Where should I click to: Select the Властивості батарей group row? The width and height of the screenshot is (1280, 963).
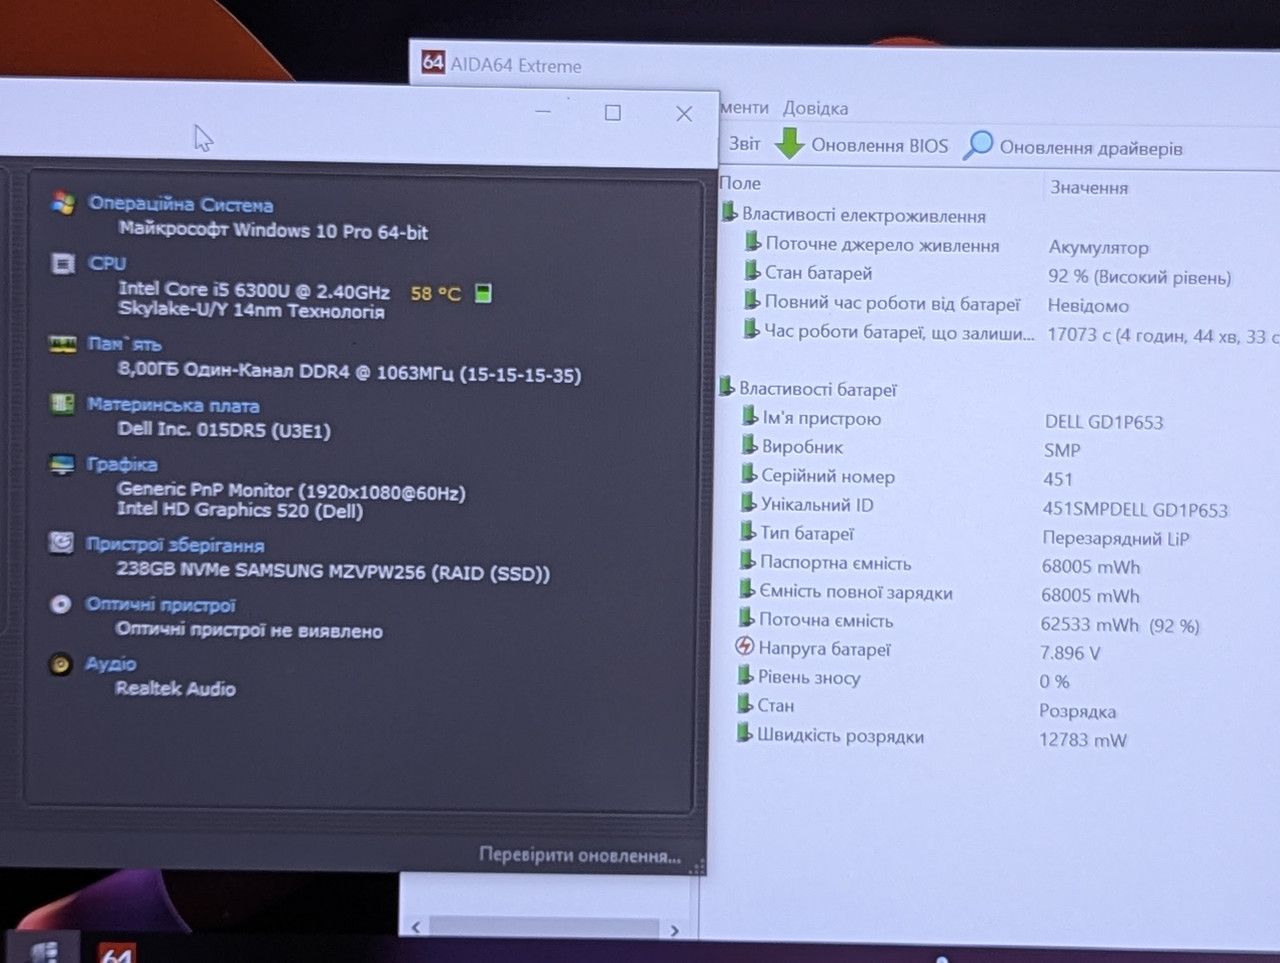click(810, 389)
